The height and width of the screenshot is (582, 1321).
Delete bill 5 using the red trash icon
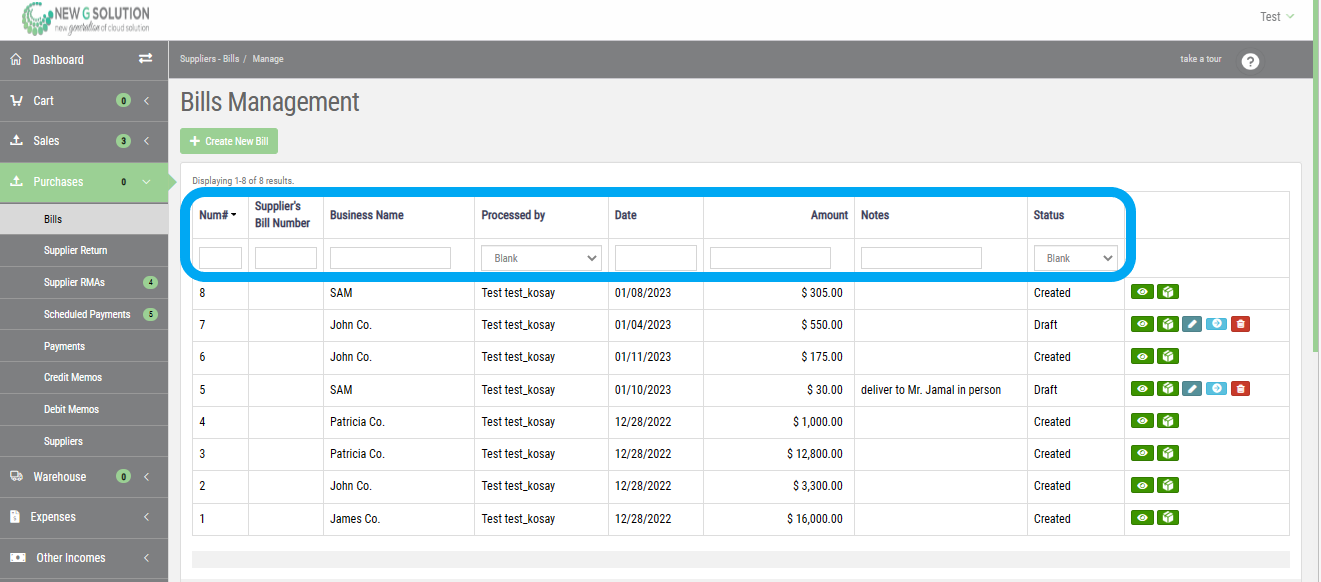(1239, 389)
